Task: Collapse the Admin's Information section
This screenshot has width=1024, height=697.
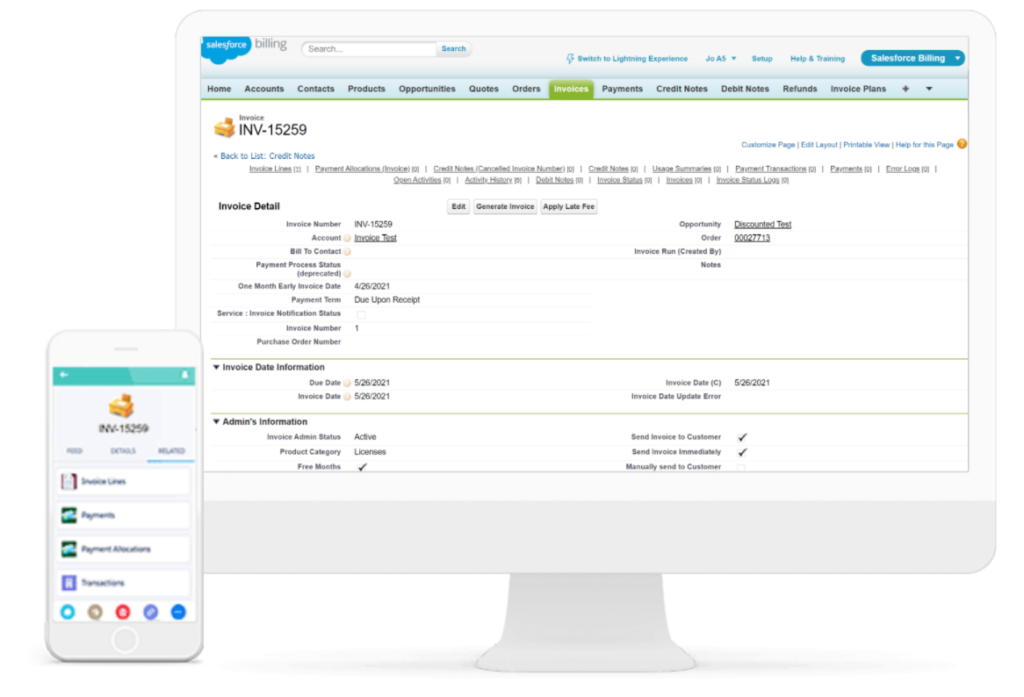Action: [x=215, y=420]
